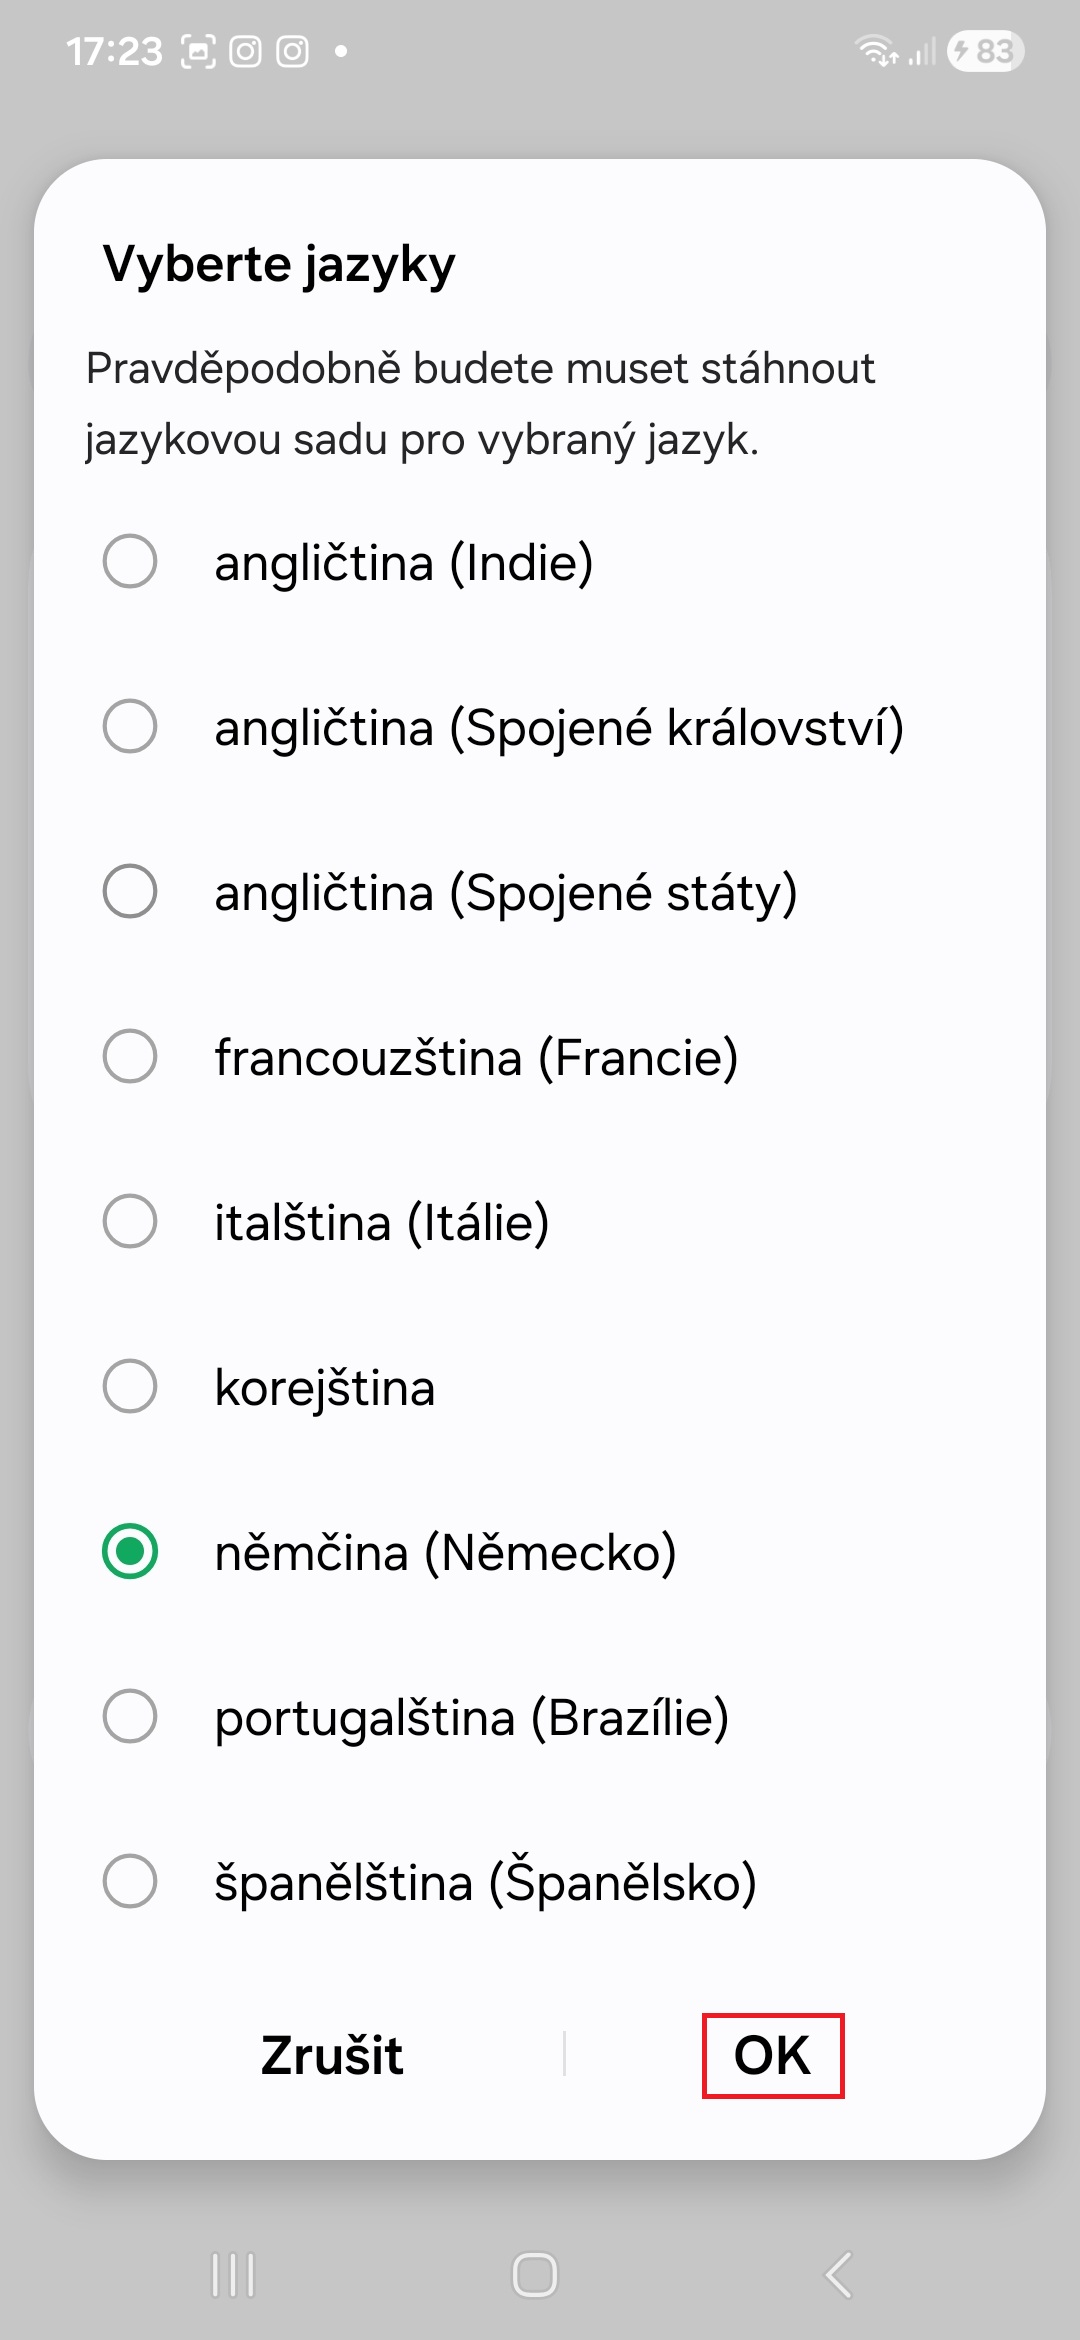Tap the home navigation icon
Viewport: 1080px width, 2340px height.
point(535,2275)
